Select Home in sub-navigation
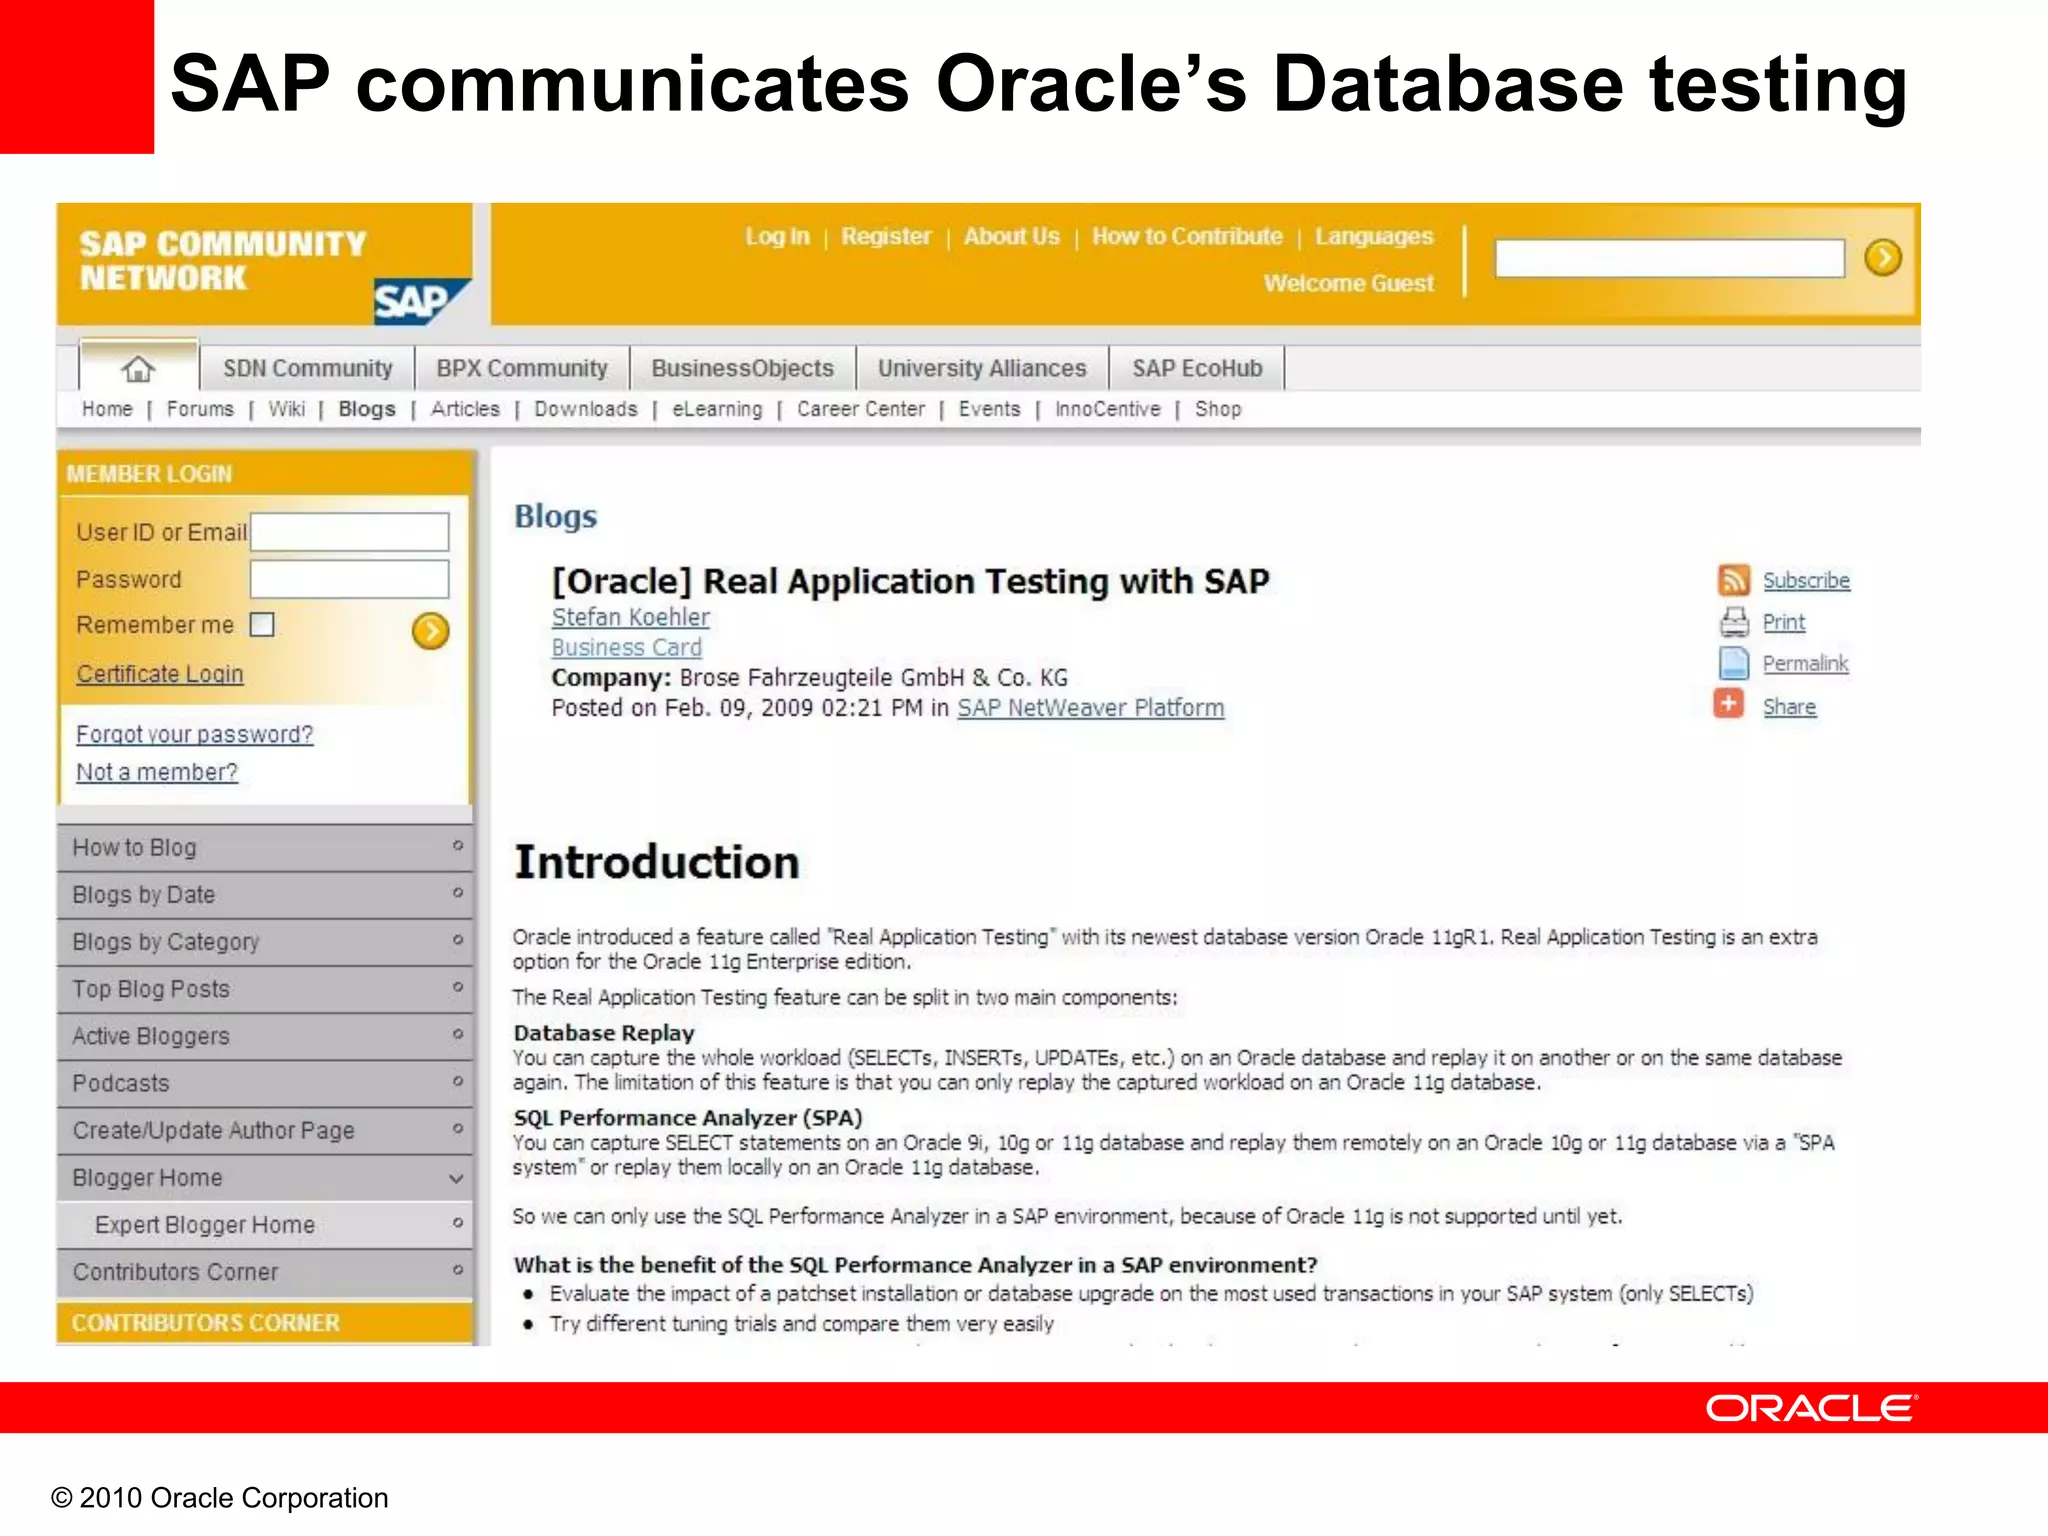2048x1536 pixels. tap(107, 409)
